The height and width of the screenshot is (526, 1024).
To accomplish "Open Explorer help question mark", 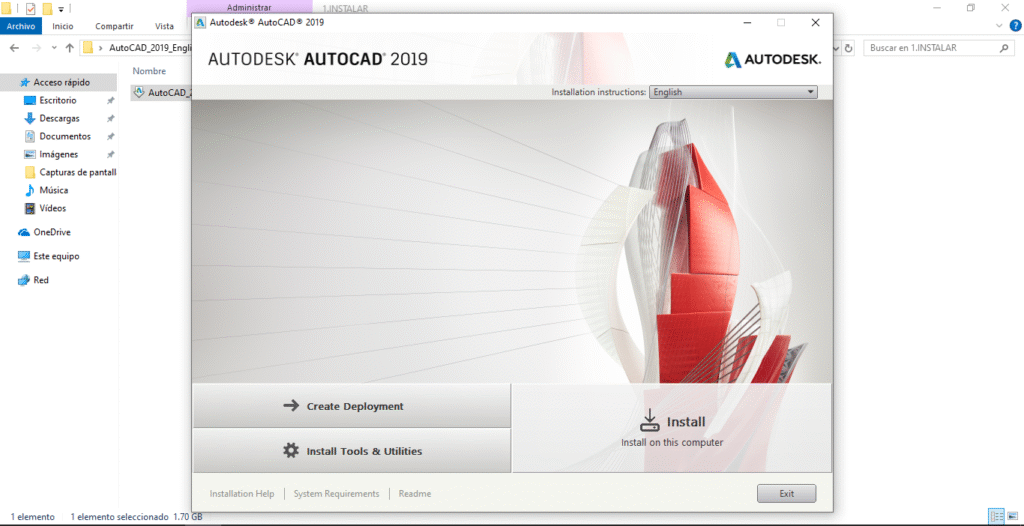I will point(1015,25).
